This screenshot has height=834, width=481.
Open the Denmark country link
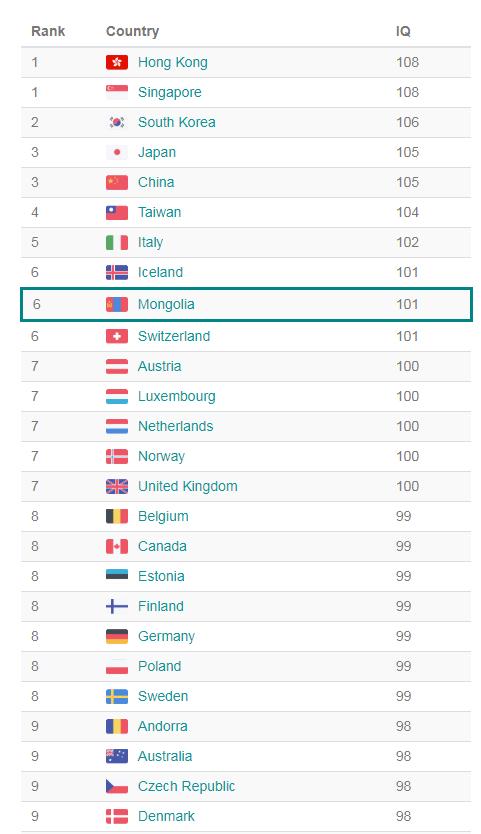[x=166, y=816]
